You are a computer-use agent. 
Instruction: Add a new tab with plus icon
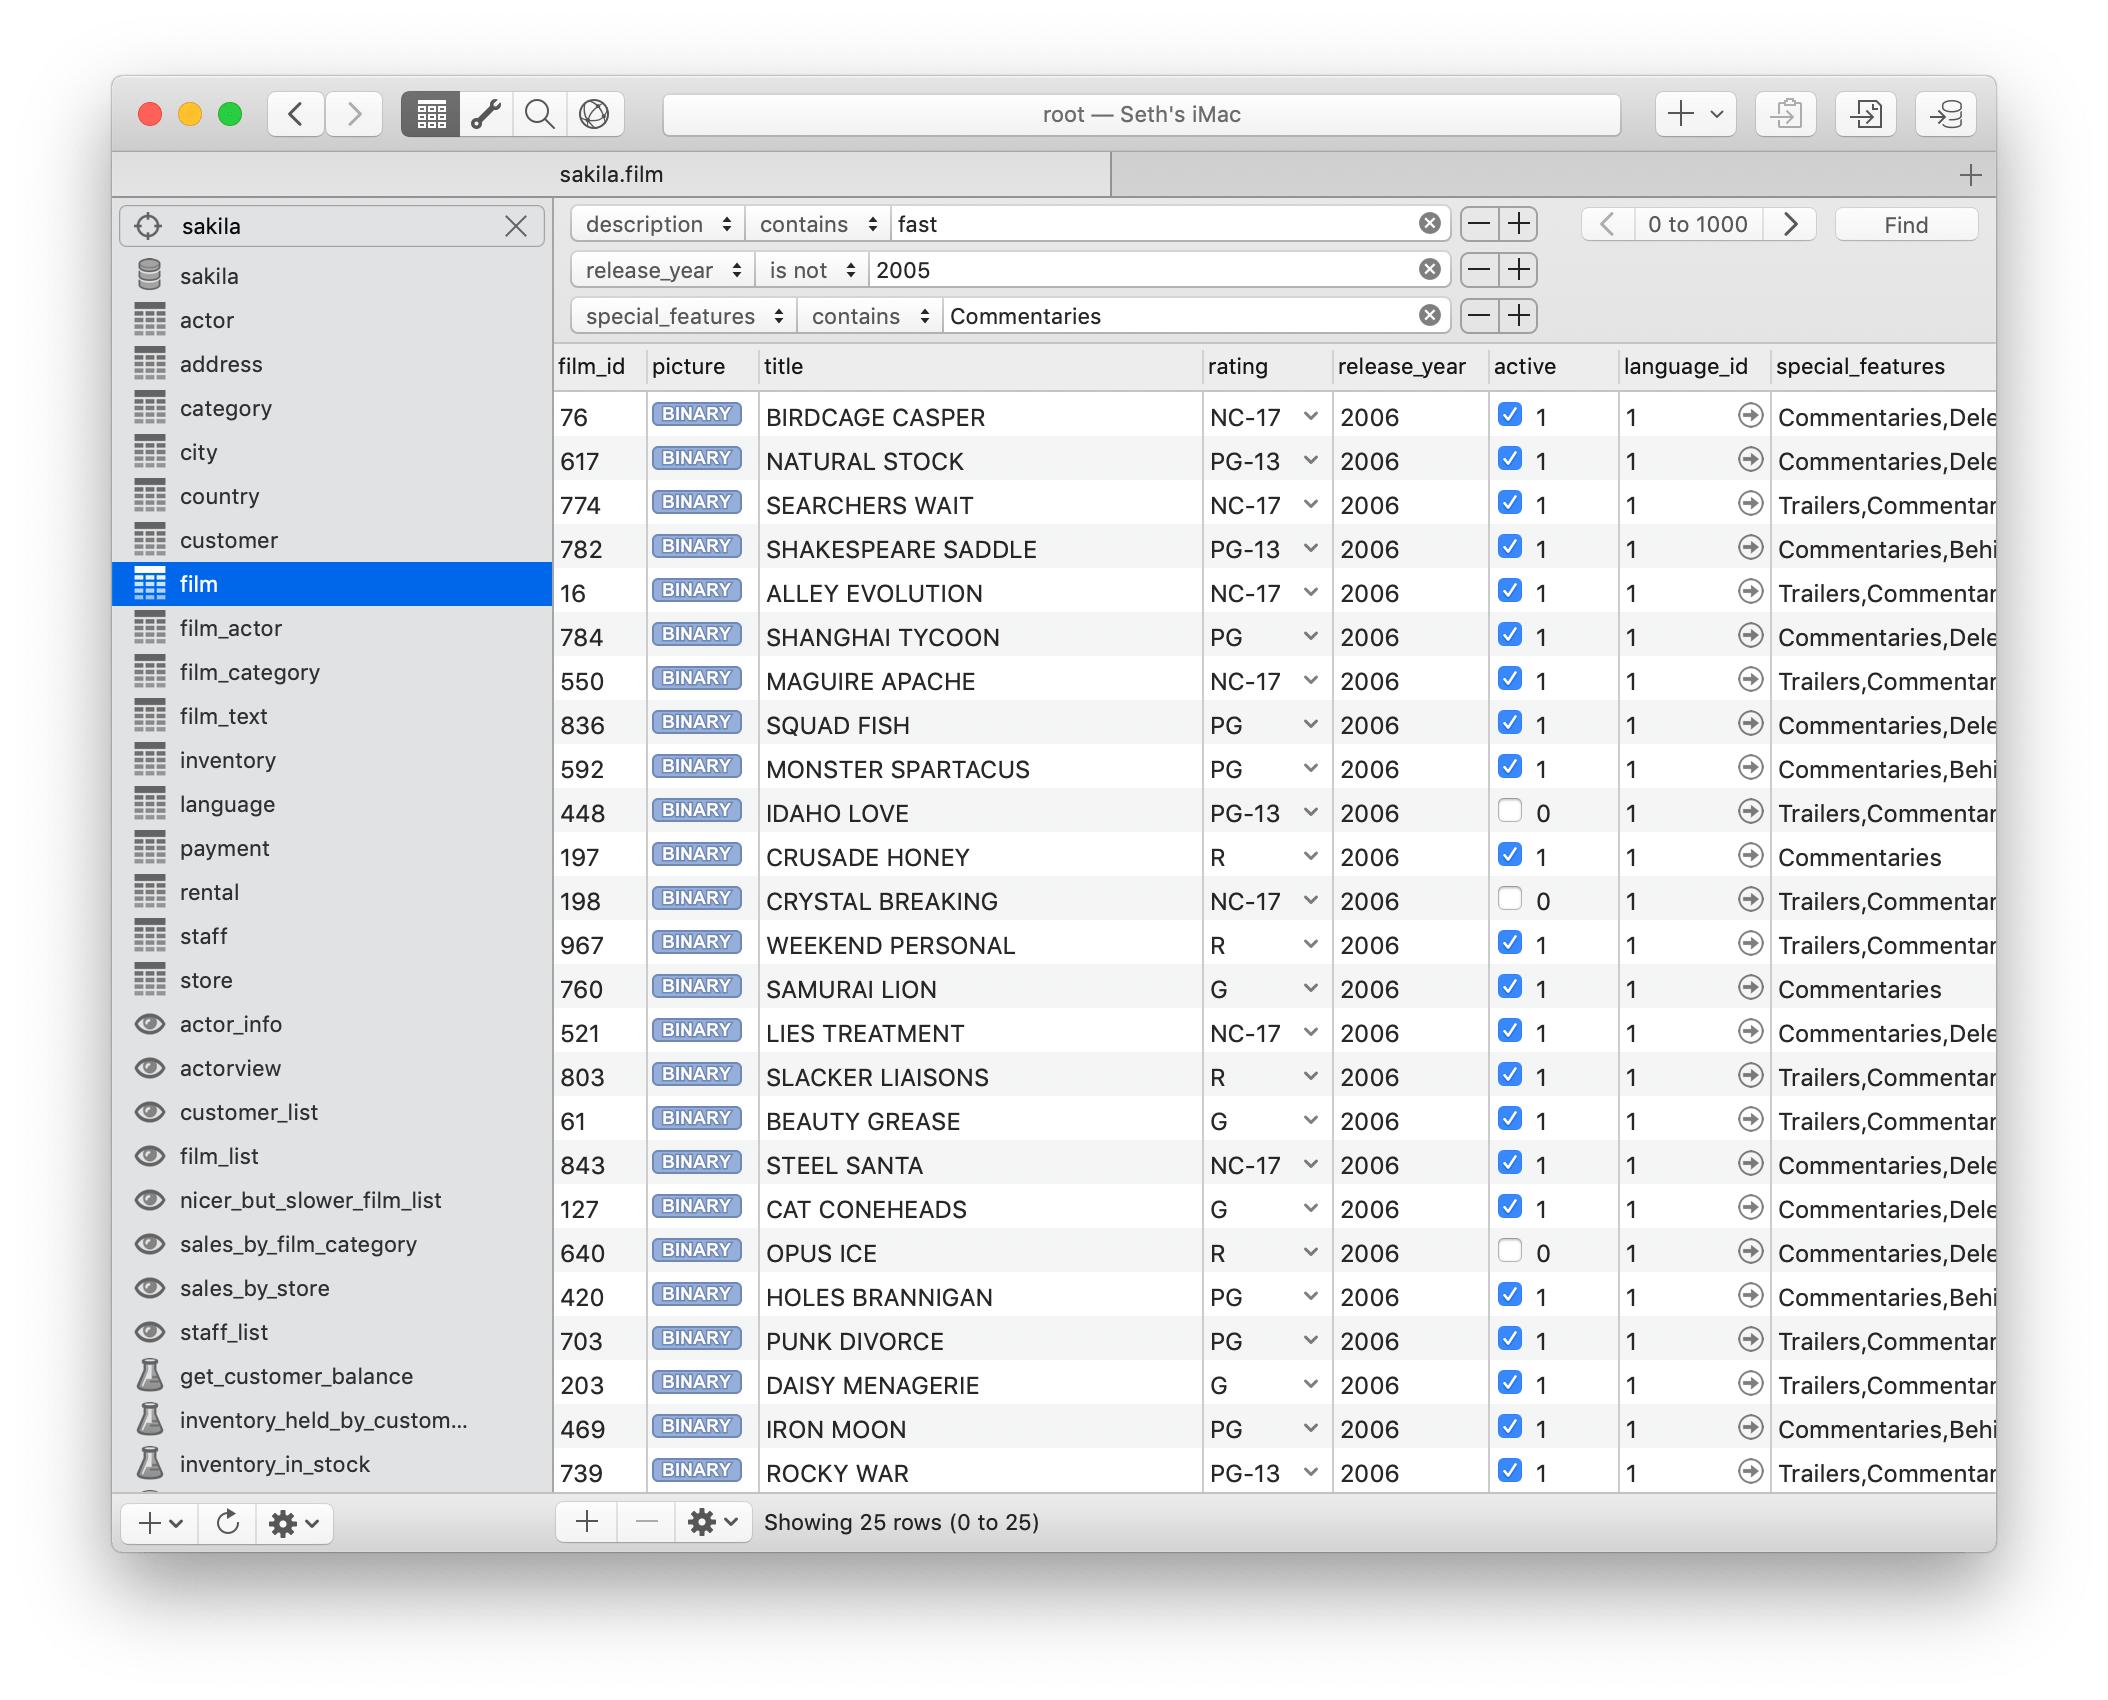pyautogui.click(x=1970, y=175)
